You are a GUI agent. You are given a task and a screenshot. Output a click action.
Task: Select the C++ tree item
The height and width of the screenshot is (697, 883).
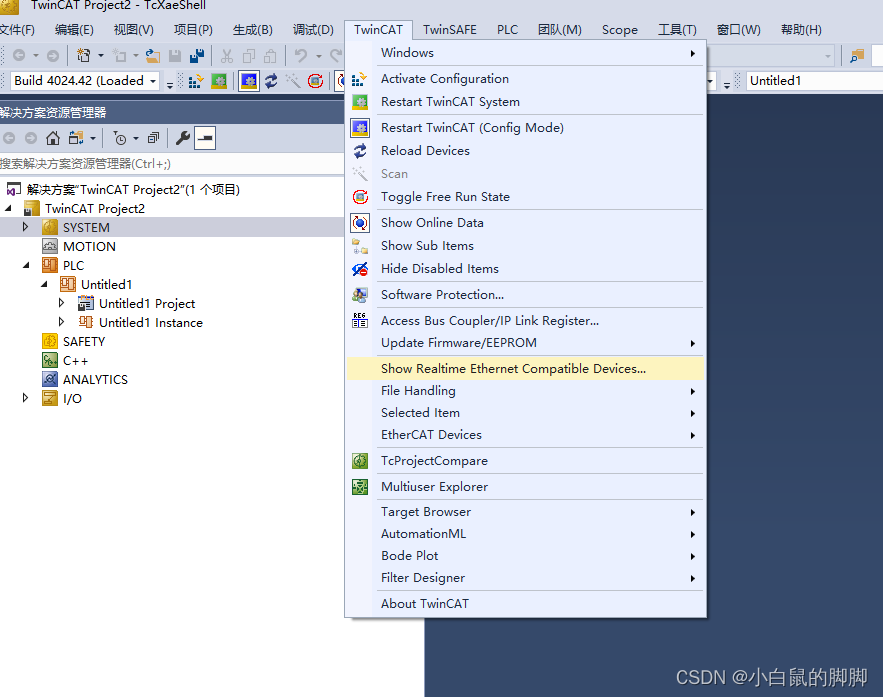(x=75, y=360)
